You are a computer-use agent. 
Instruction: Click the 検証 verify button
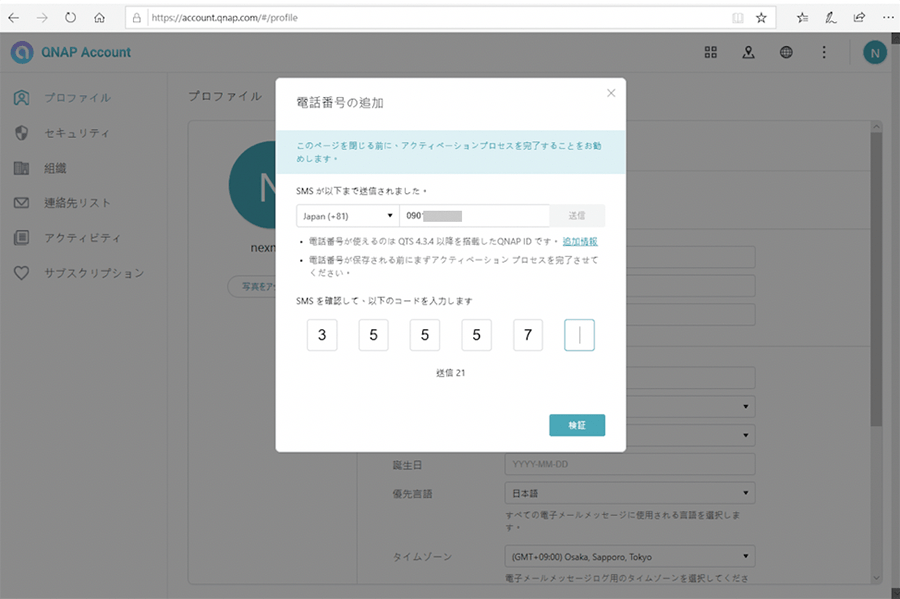point(577,425)
